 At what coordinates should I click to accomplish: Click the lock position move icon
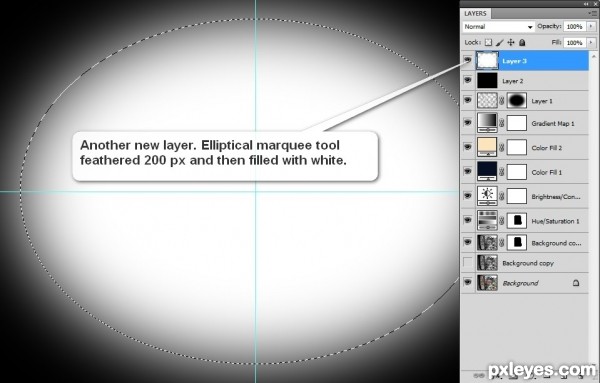click(x=511, y=42)
